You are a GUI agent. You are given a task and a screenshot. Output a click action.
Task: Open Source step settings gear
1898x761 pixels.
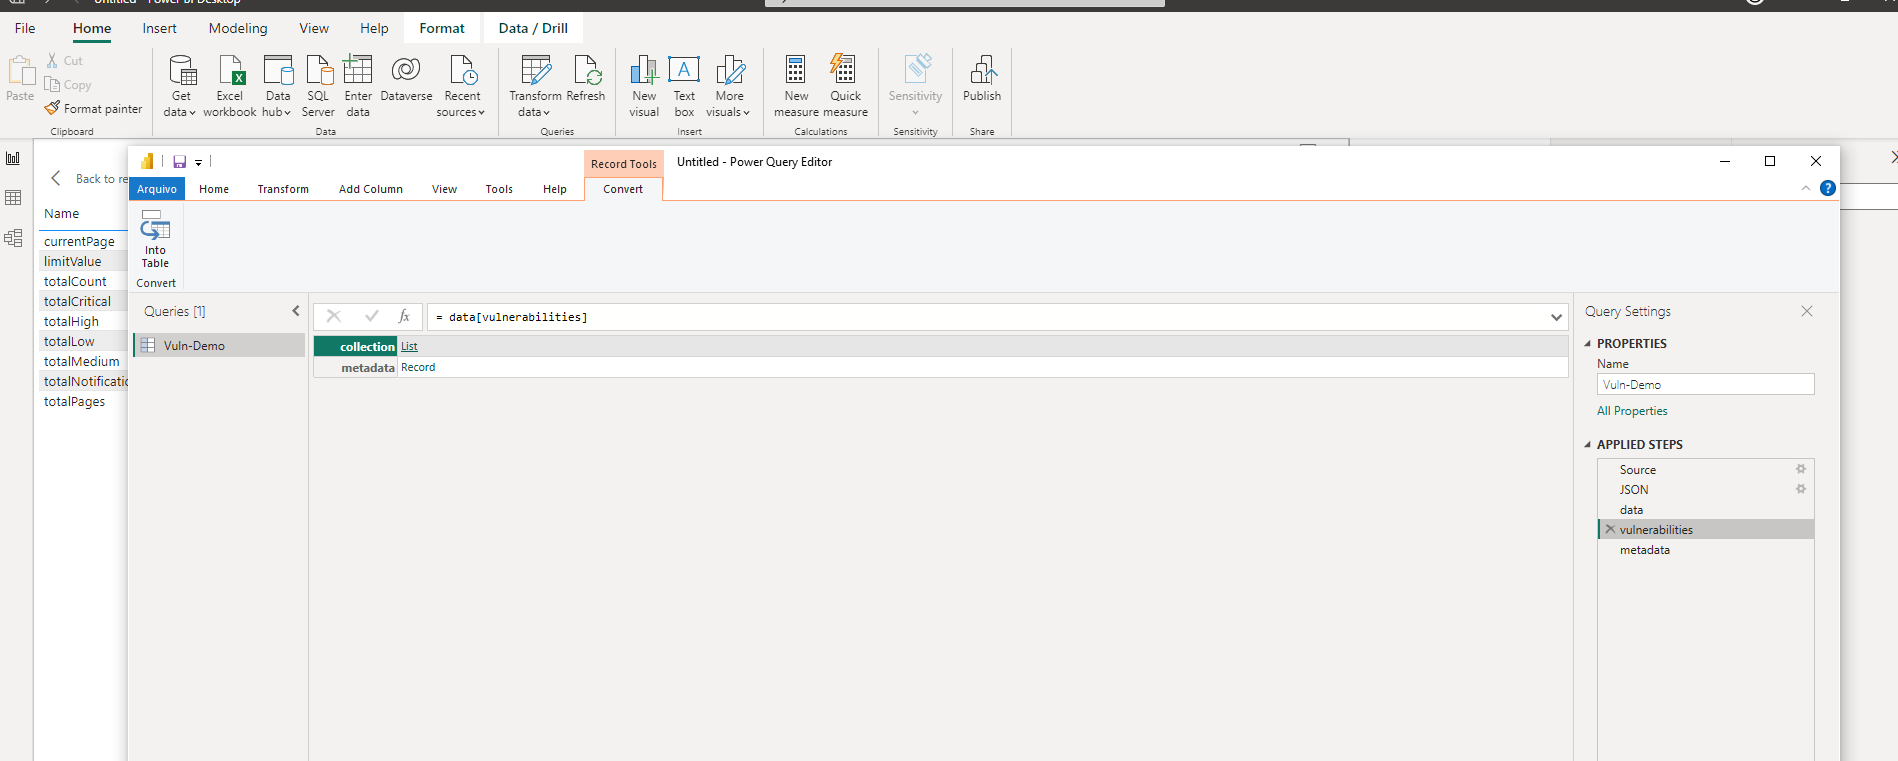(x=1801, y=469)
